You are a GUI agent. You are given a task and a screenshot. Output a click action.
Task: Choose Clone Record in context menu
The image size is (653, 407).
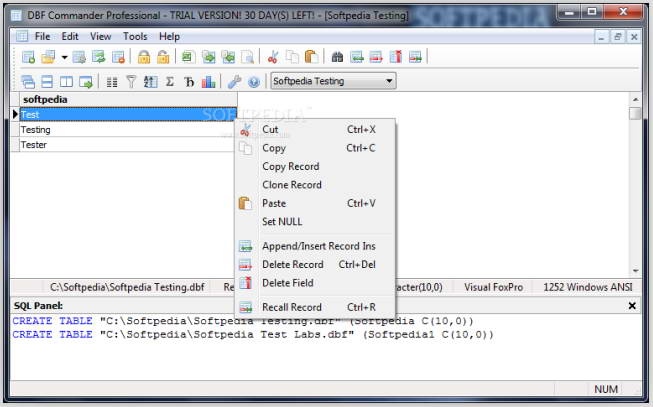pos(314,185)
